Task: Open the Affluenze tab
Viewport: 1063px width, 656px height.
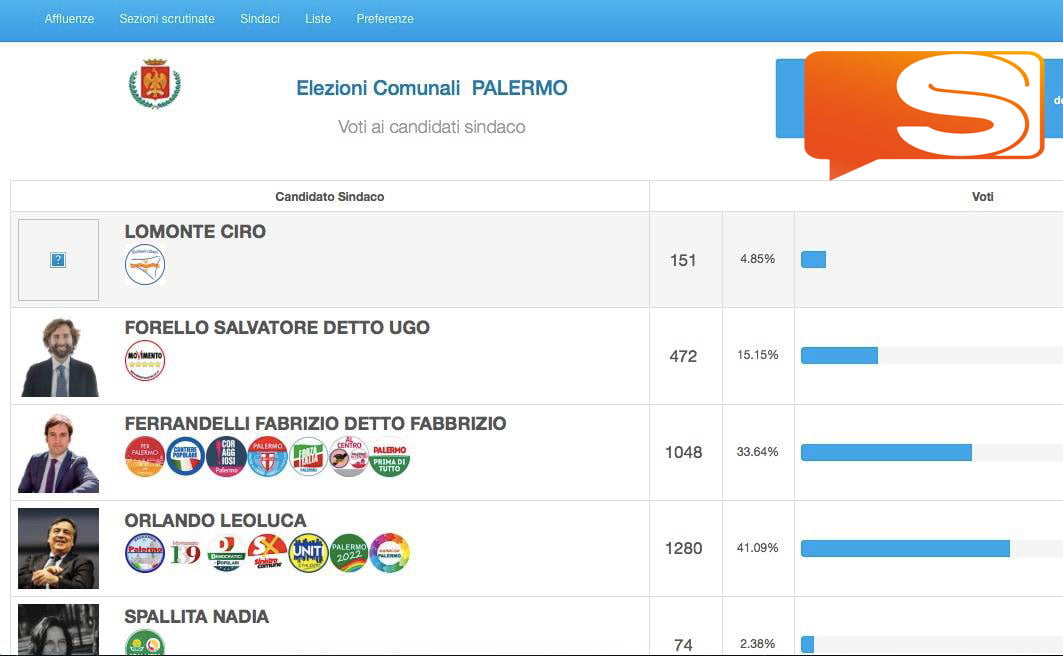Action: 69,19
